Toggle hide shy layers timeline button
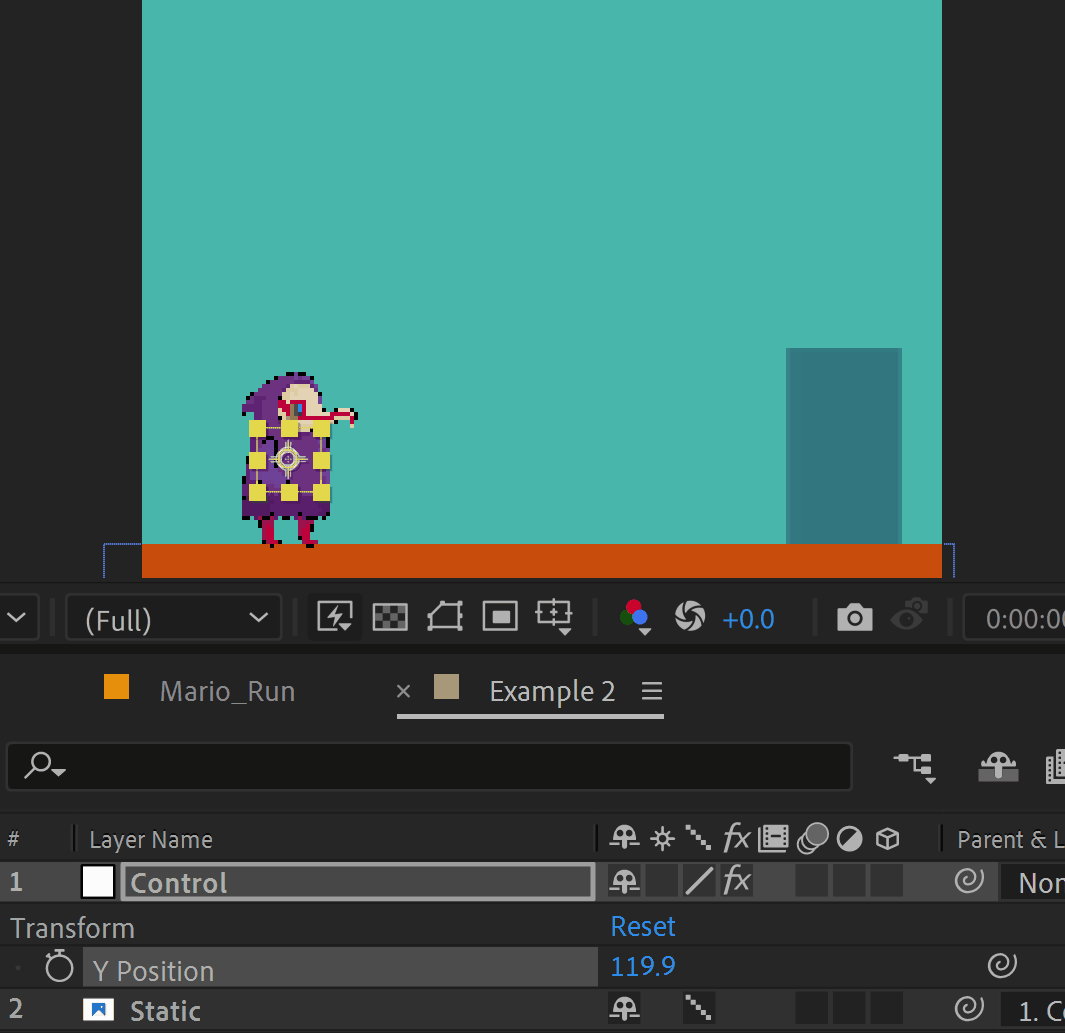The image size is (1065, 1033). pos(998,767)
